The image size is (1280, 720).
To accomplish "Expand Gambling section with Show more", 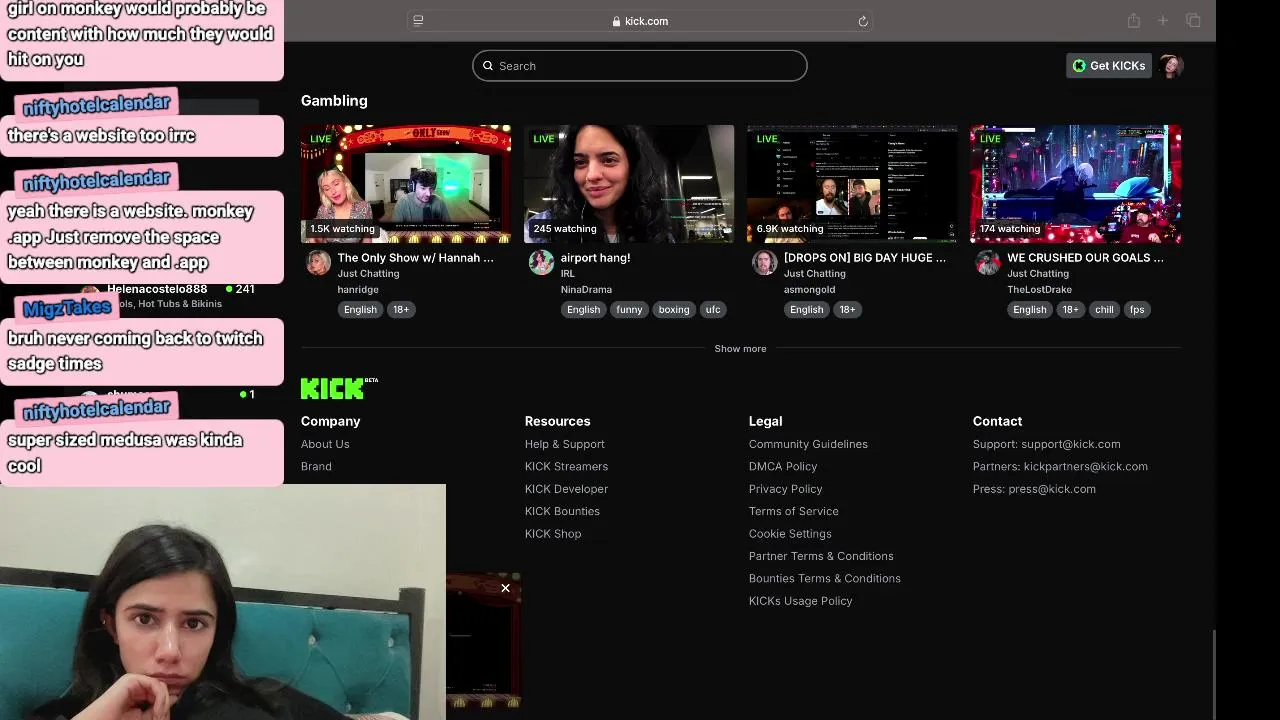I will pyautogui.click(x=740, y=349).
